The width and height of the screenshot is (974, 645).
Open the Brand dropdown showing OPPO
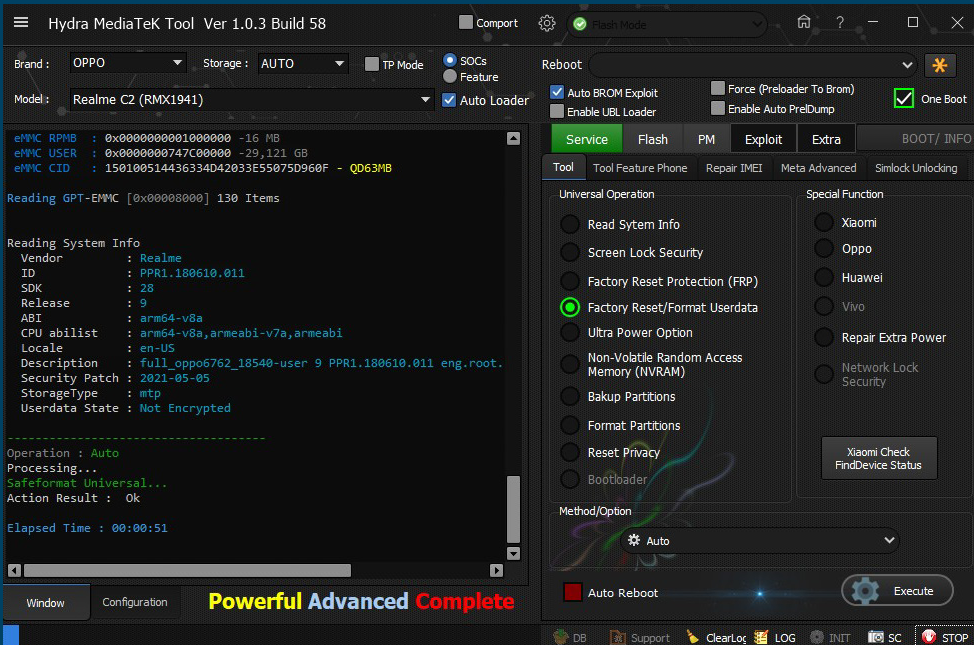(127, 63)
